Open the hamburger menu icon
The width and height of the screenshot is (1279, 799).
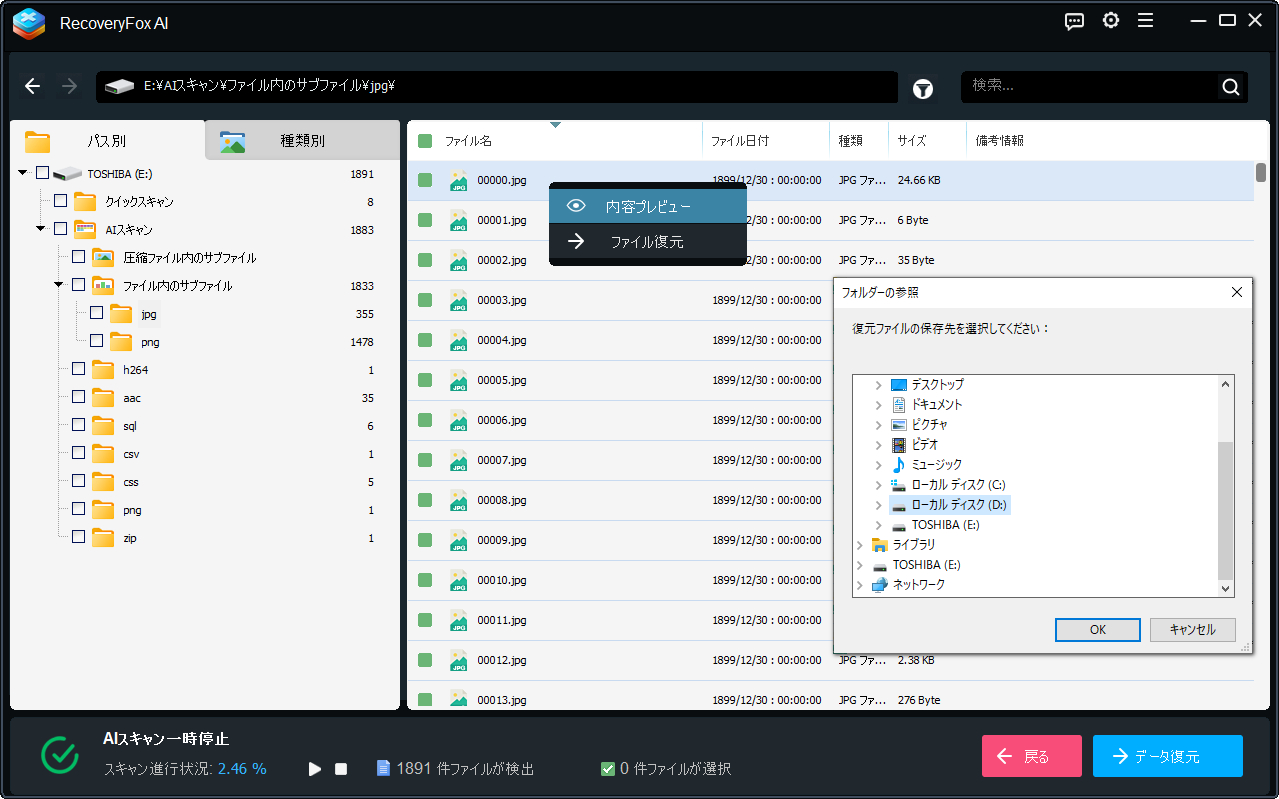click(x=1145, y=21)
